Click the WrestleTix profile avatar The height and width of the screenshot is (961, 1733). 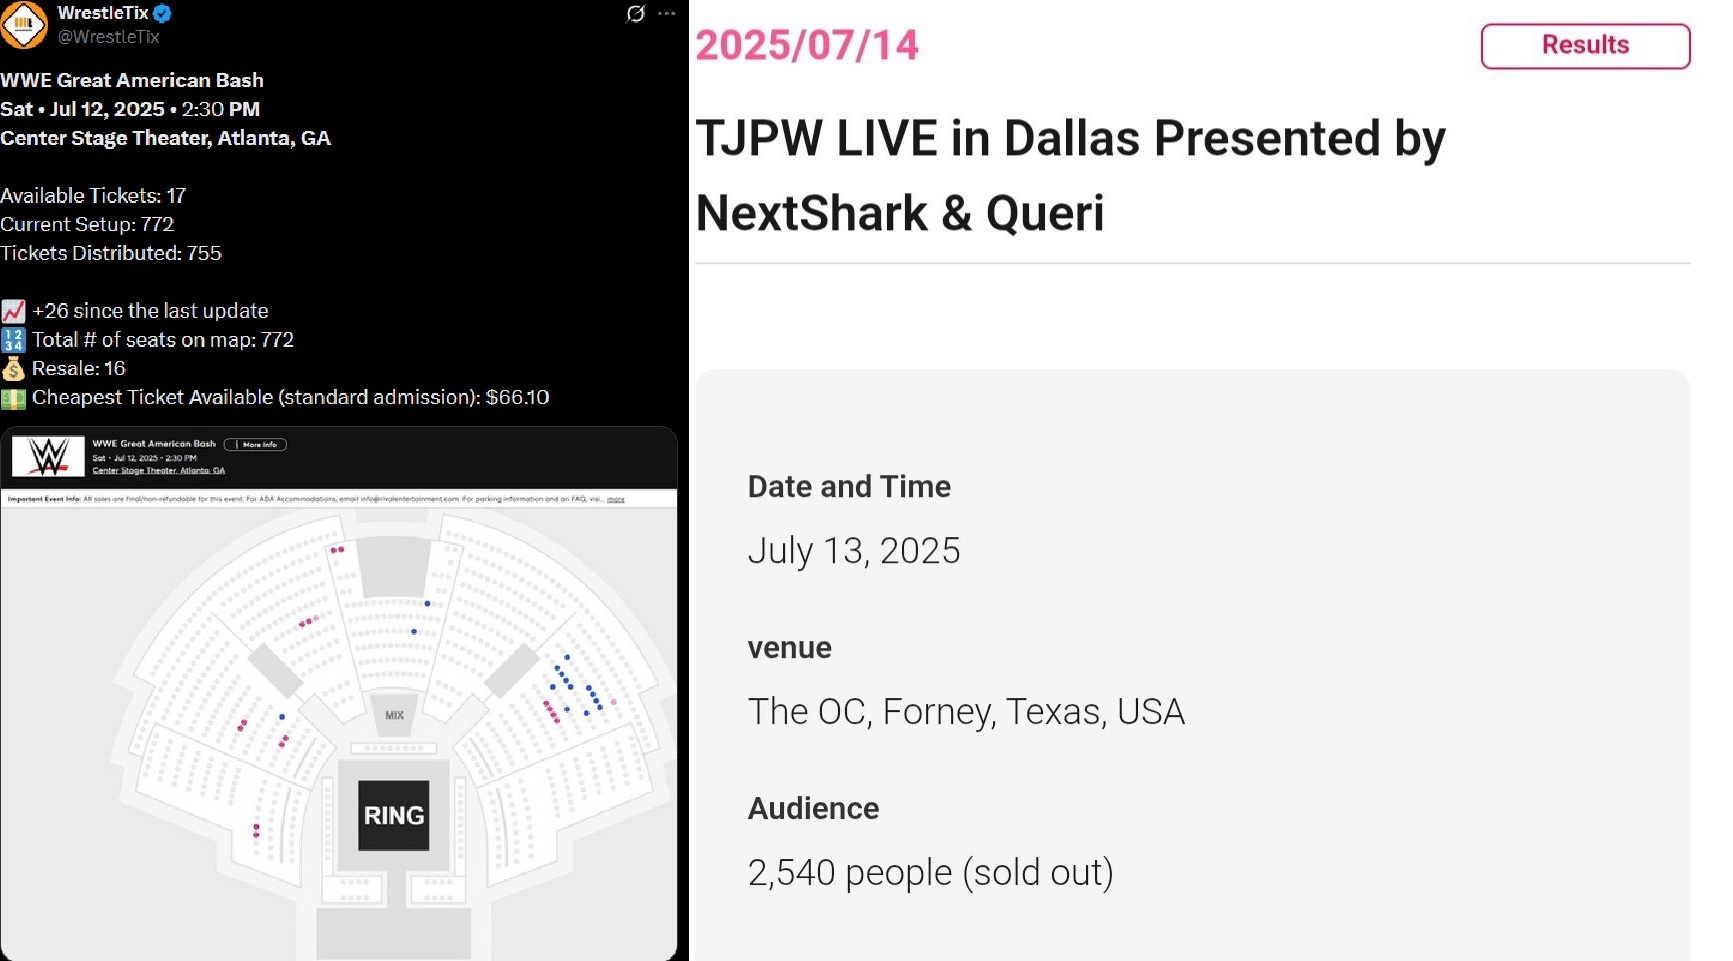pos(23,24)
